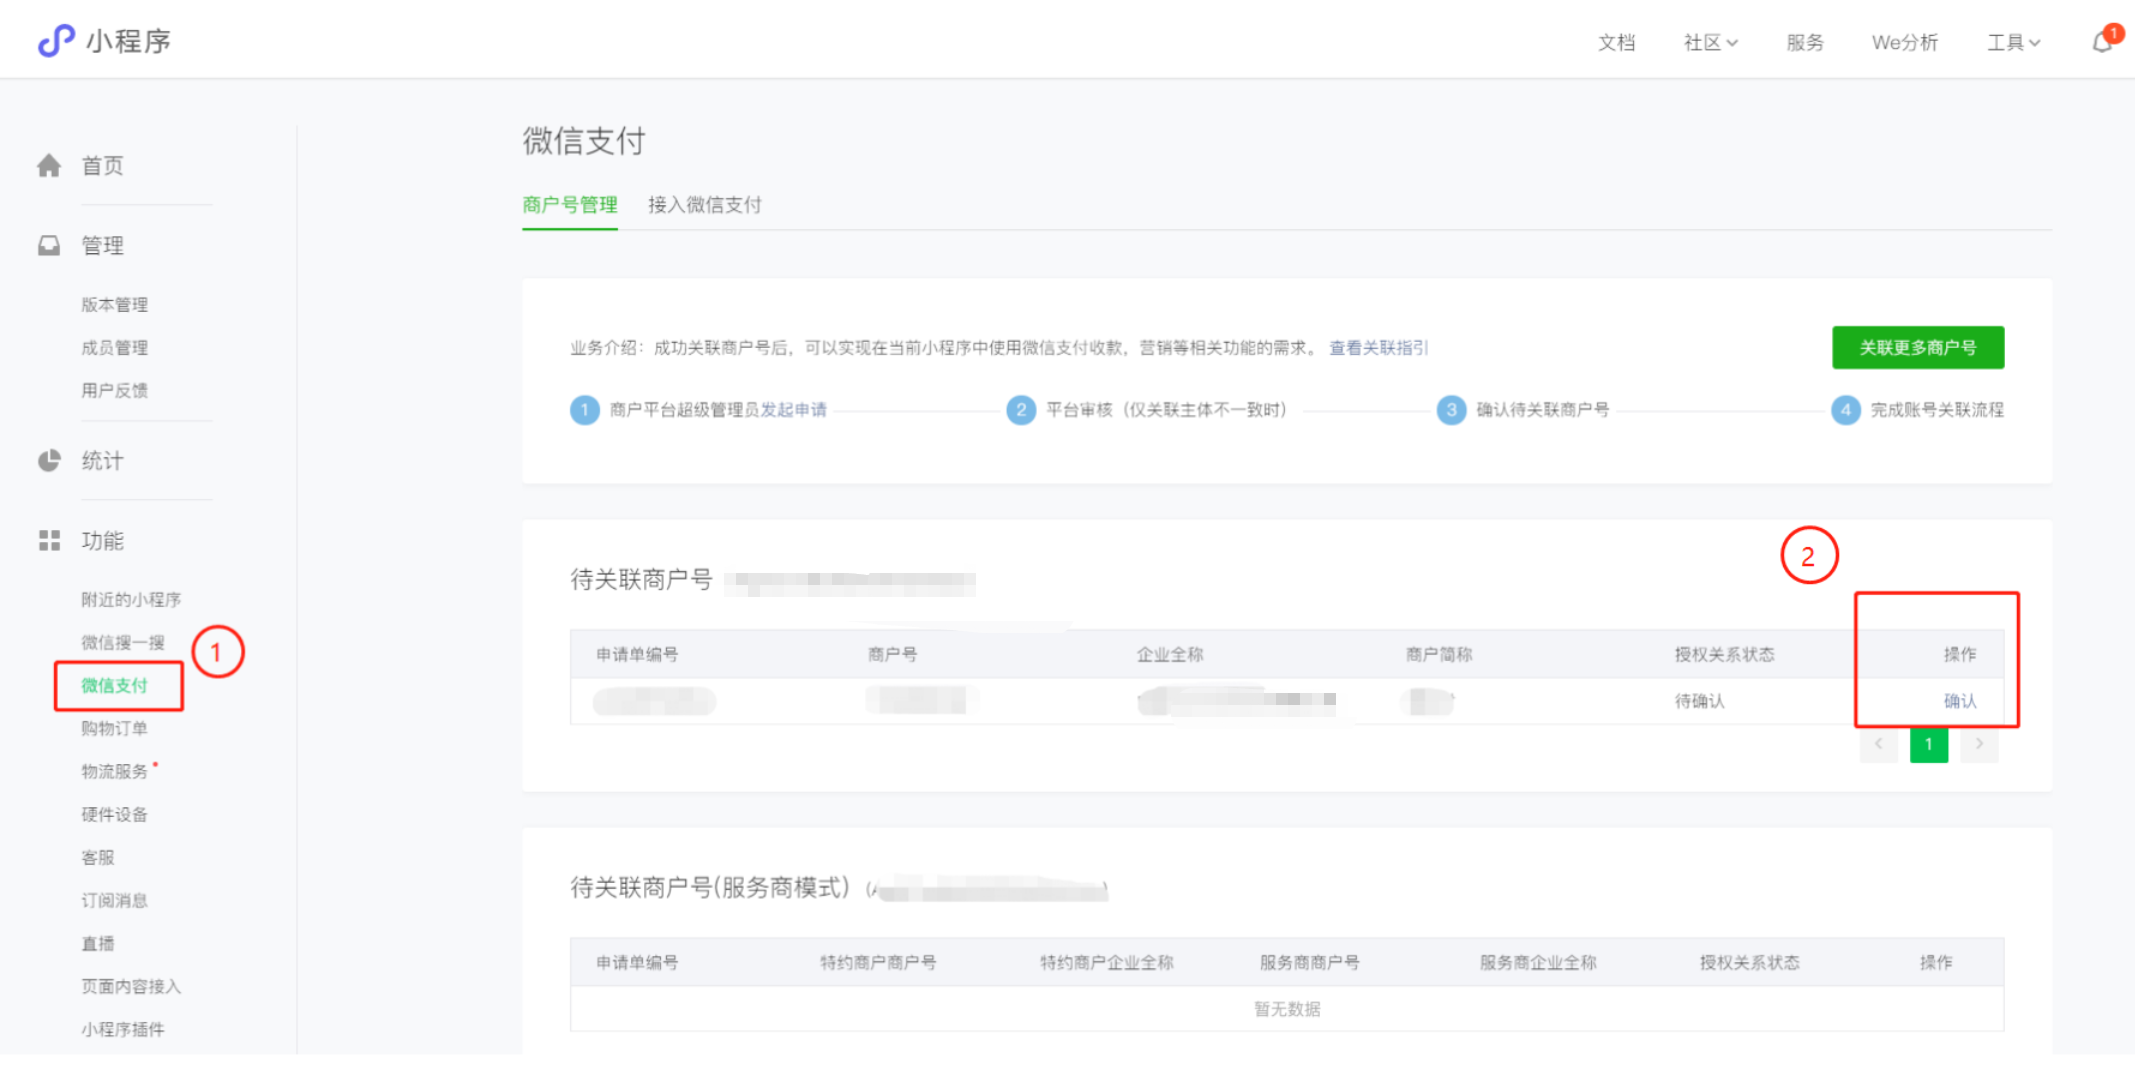The image size is (2135, 1082).
Task: Click the 管理 section icon
Action: pyautogui.click(x=49, y=244)
